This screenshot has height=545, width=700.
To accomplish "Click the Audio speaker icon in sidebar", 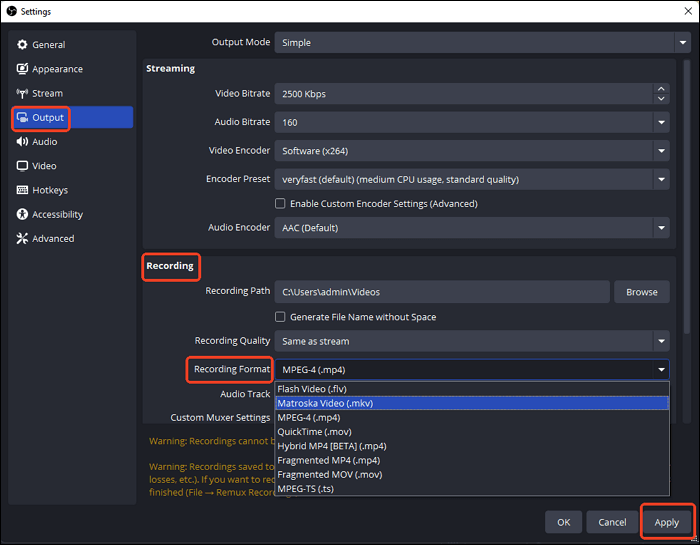I will point(22,142).
